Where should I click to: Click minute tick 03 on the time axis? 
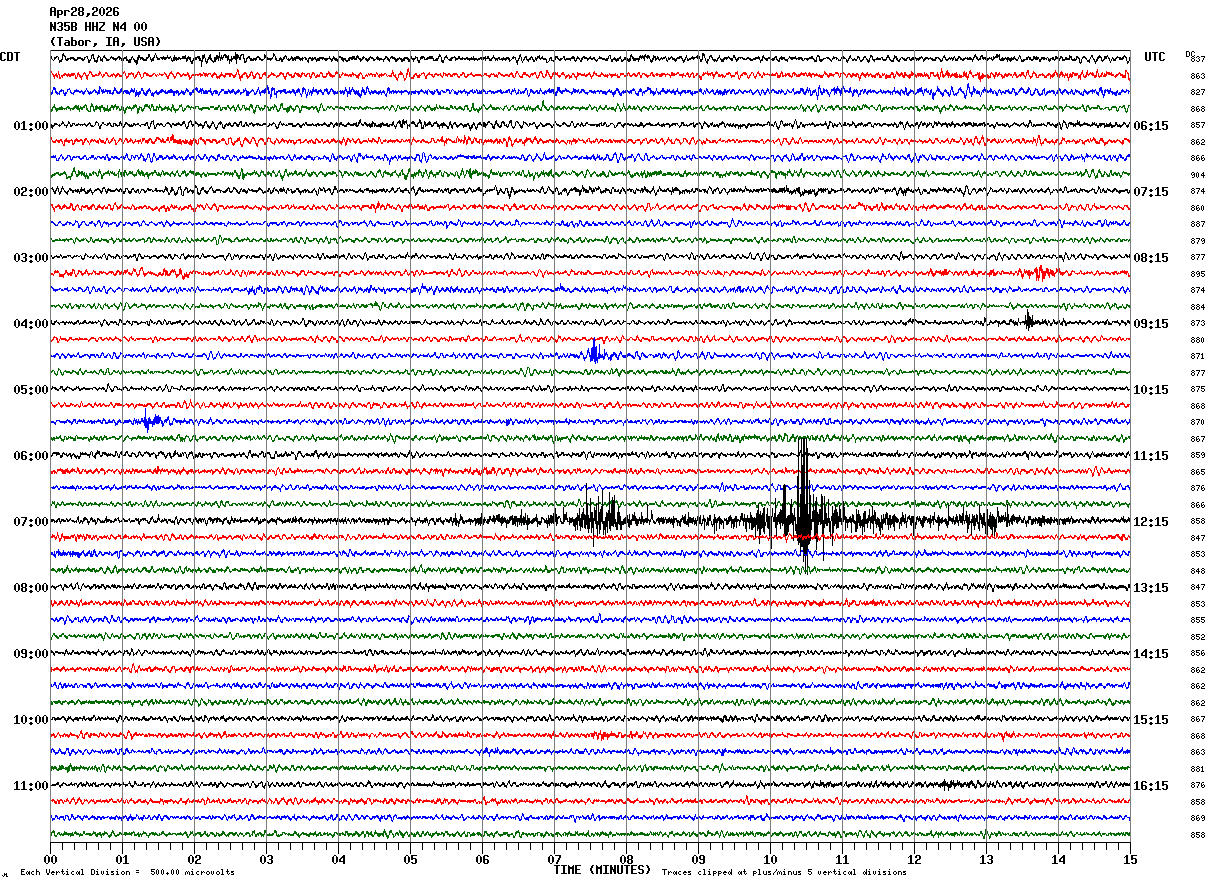[x=267, y=859]
